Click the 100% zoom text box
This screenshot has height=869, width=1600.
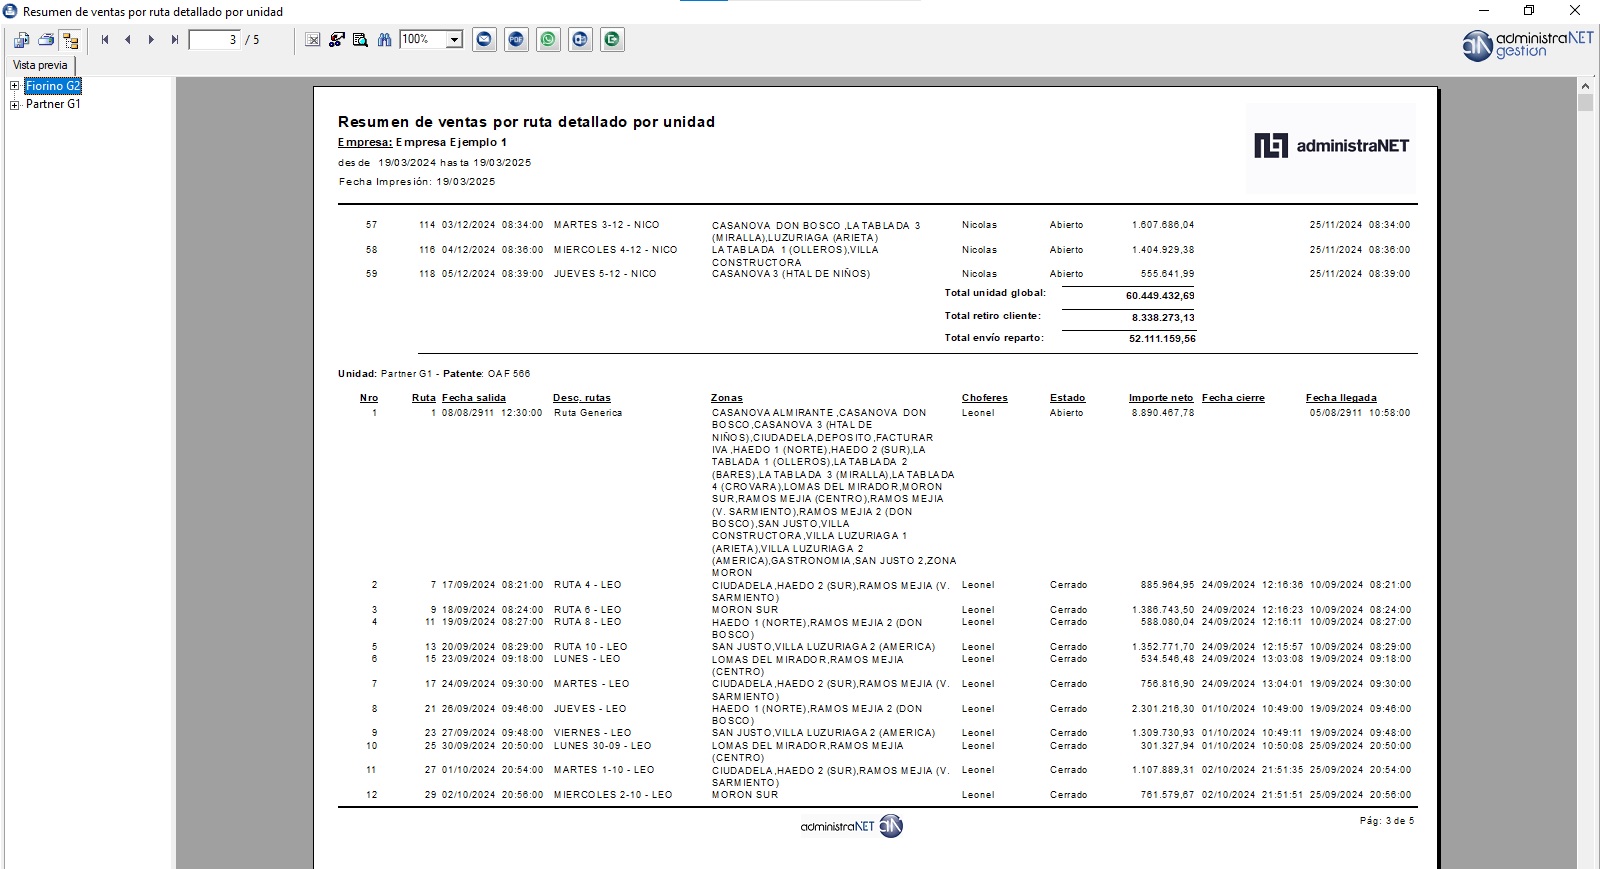423,40
